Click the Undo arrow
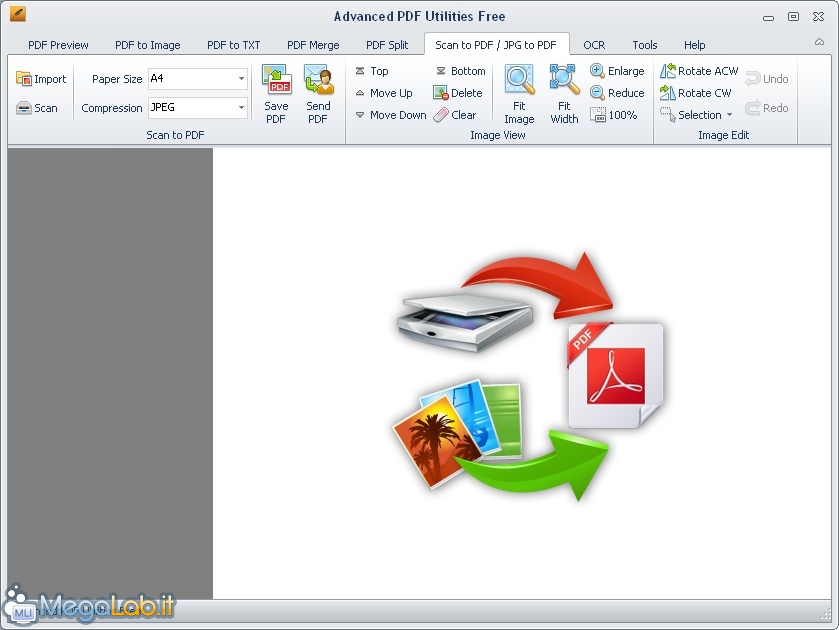This screenshot has height=630, width=839. [753, 79]
